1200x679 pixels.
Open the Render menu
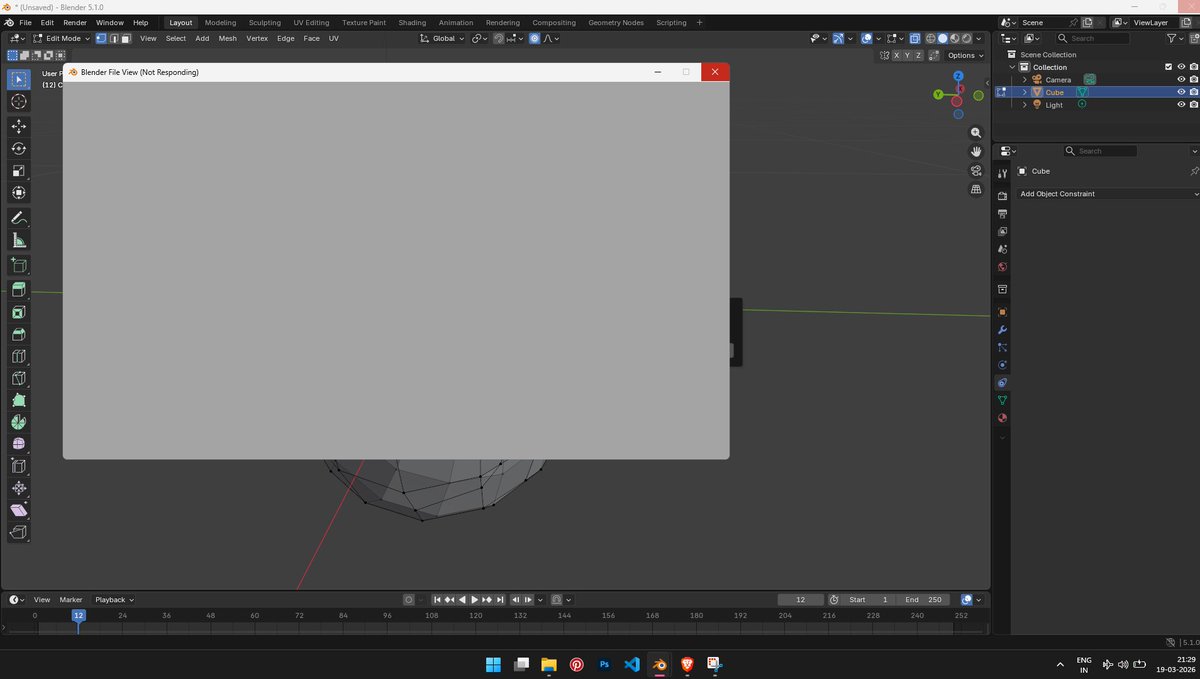point(75,22)
